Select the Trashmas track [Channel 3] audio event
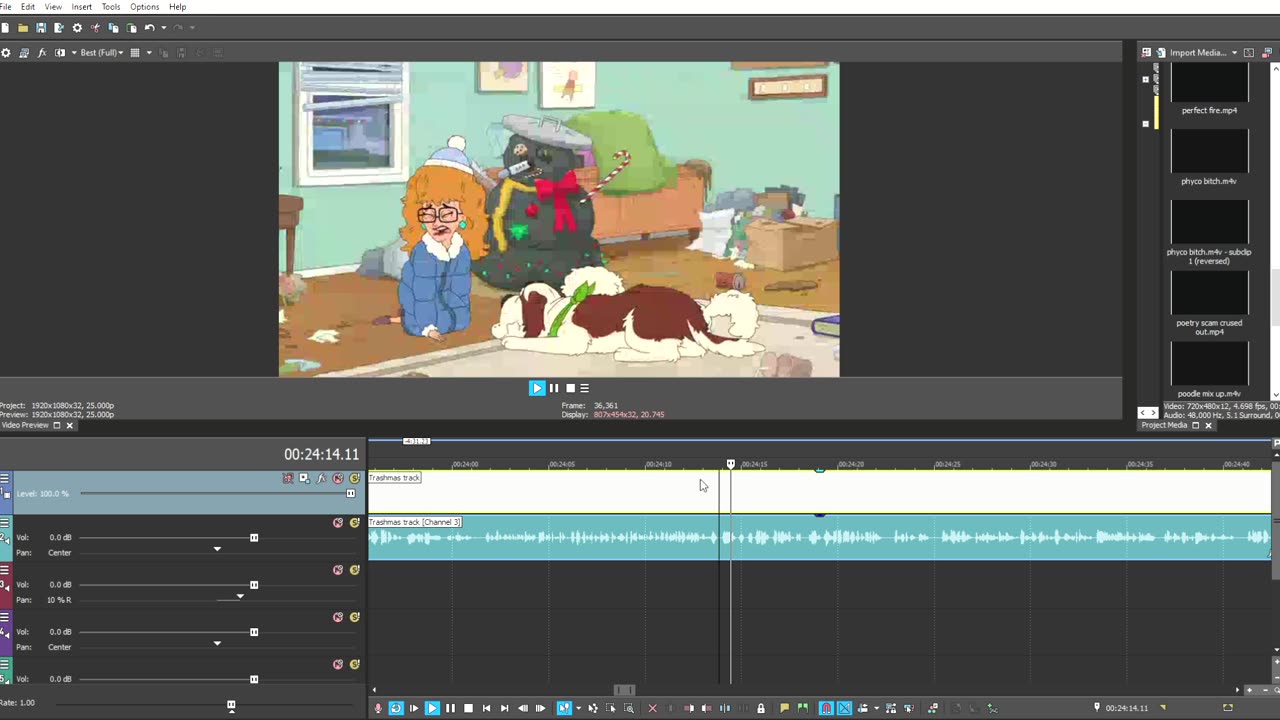The image size is (1280, 720). coord(820,537)
